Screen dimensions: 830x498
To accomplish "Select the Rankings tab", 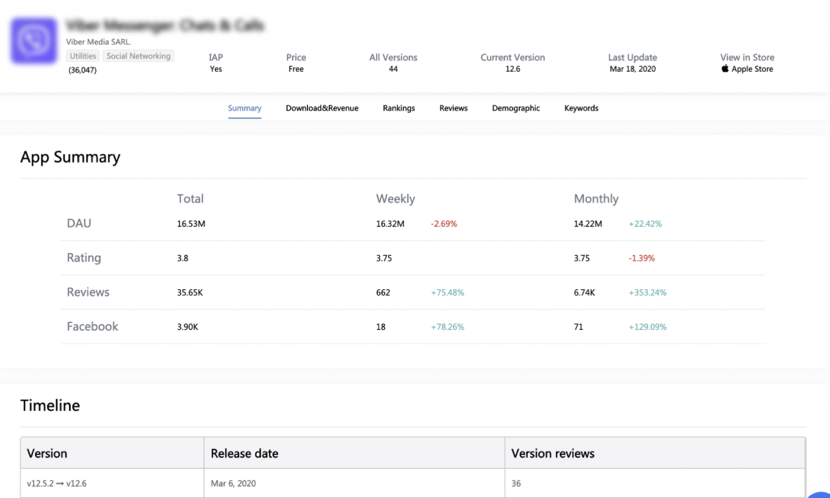I will coord(399,108).
